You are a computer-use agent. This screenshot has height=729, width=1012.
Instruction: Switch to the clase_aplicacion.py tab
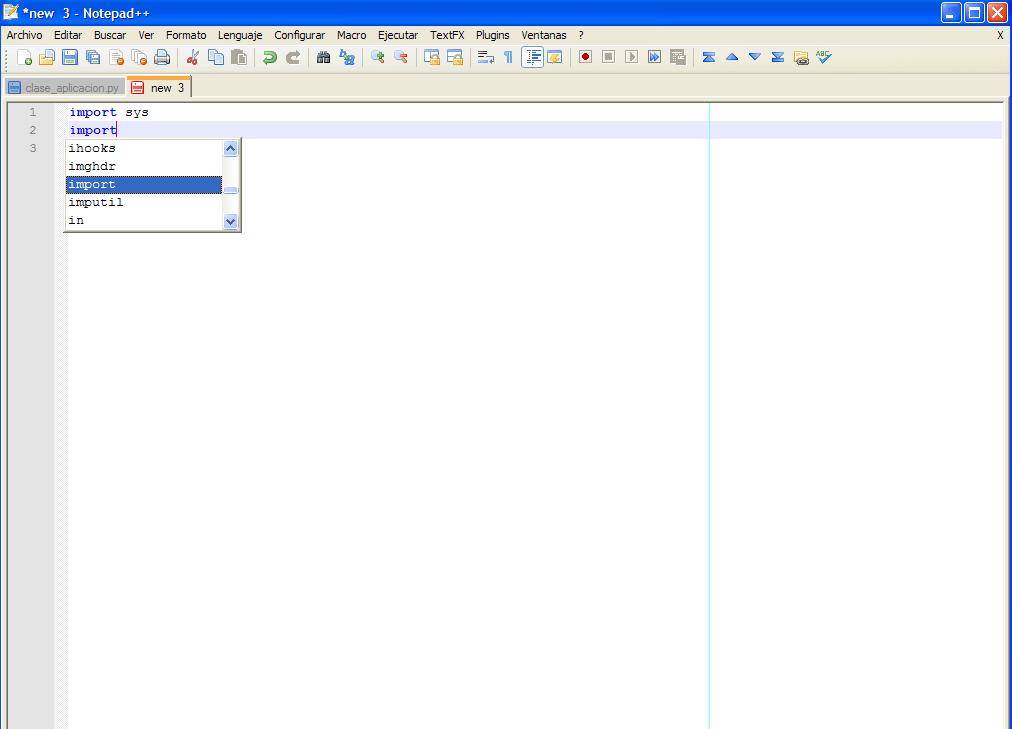65,88
